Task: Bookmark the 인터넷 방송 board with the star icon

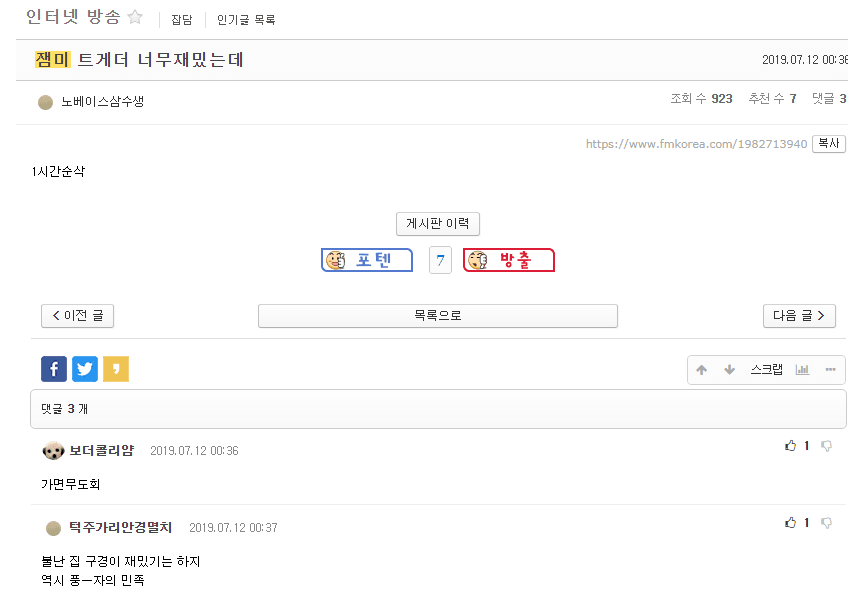Action: (x=135, y=17)
